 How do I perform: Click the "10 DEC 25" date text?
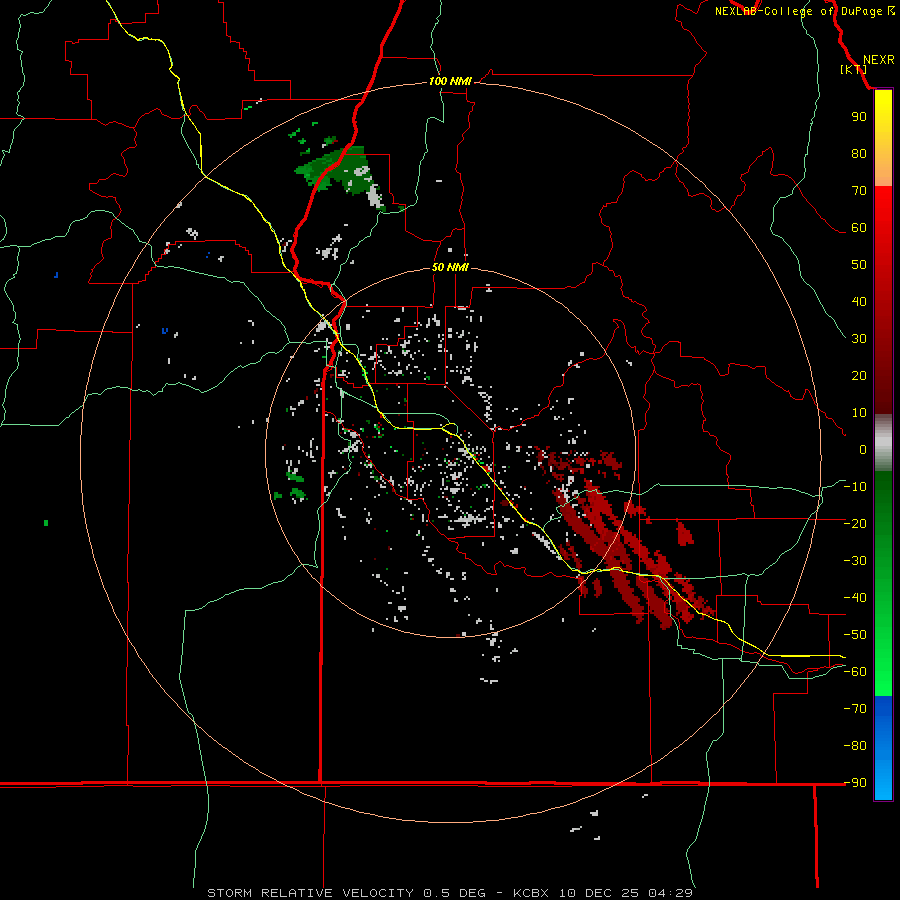pos(599,893)
